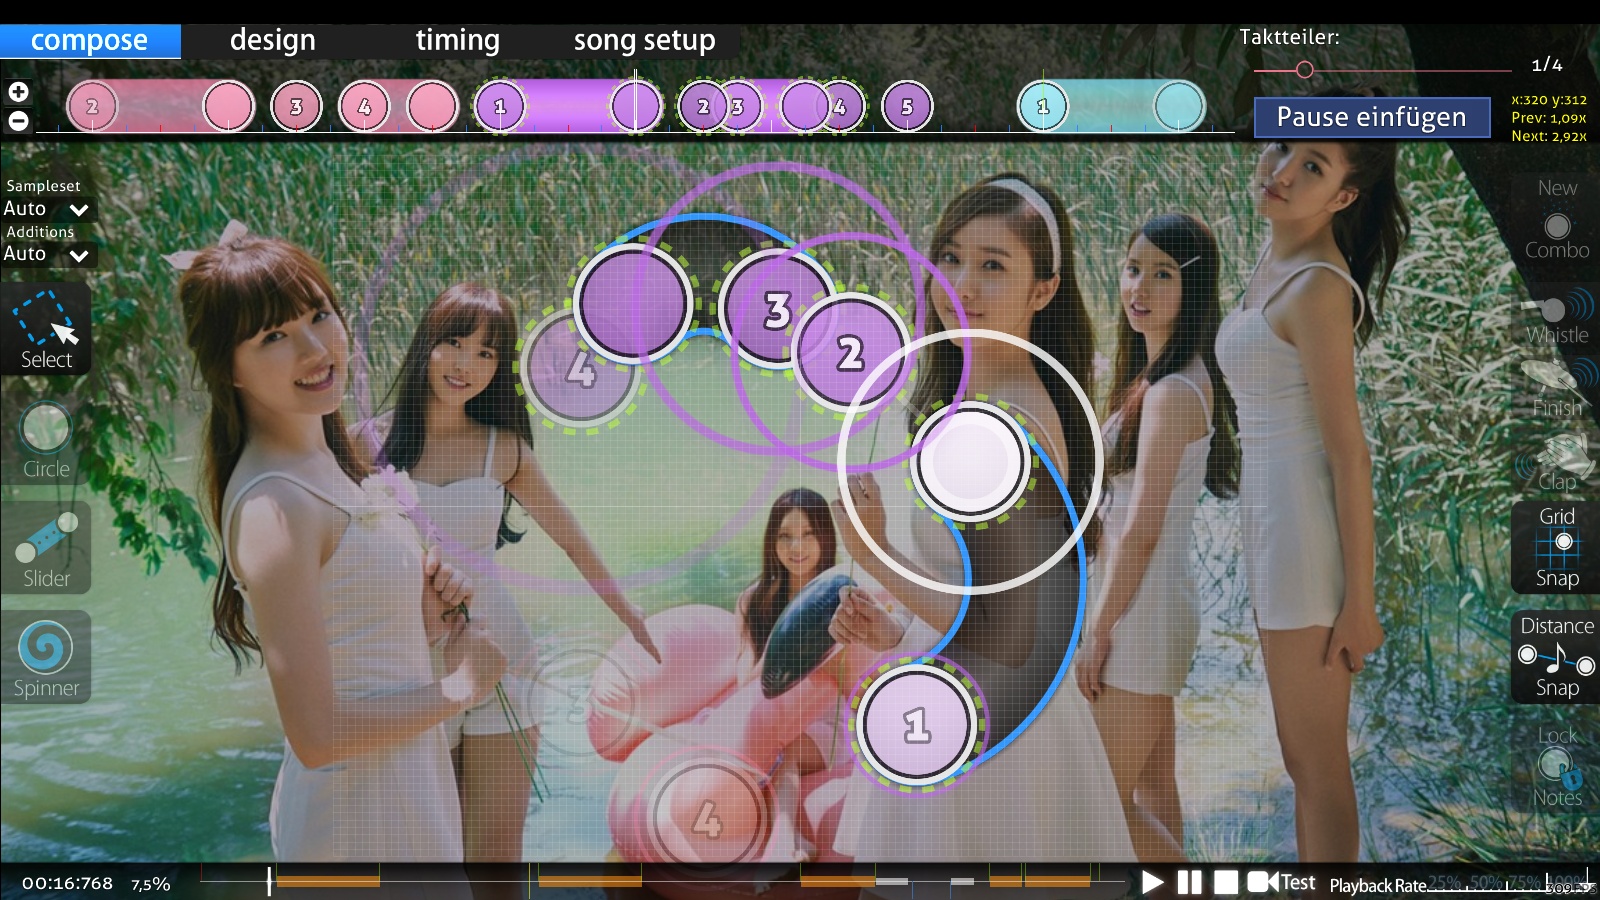Zoom in the timeline with plus icon
Screen dimensions: 1600x900
[x=18, y=92]
